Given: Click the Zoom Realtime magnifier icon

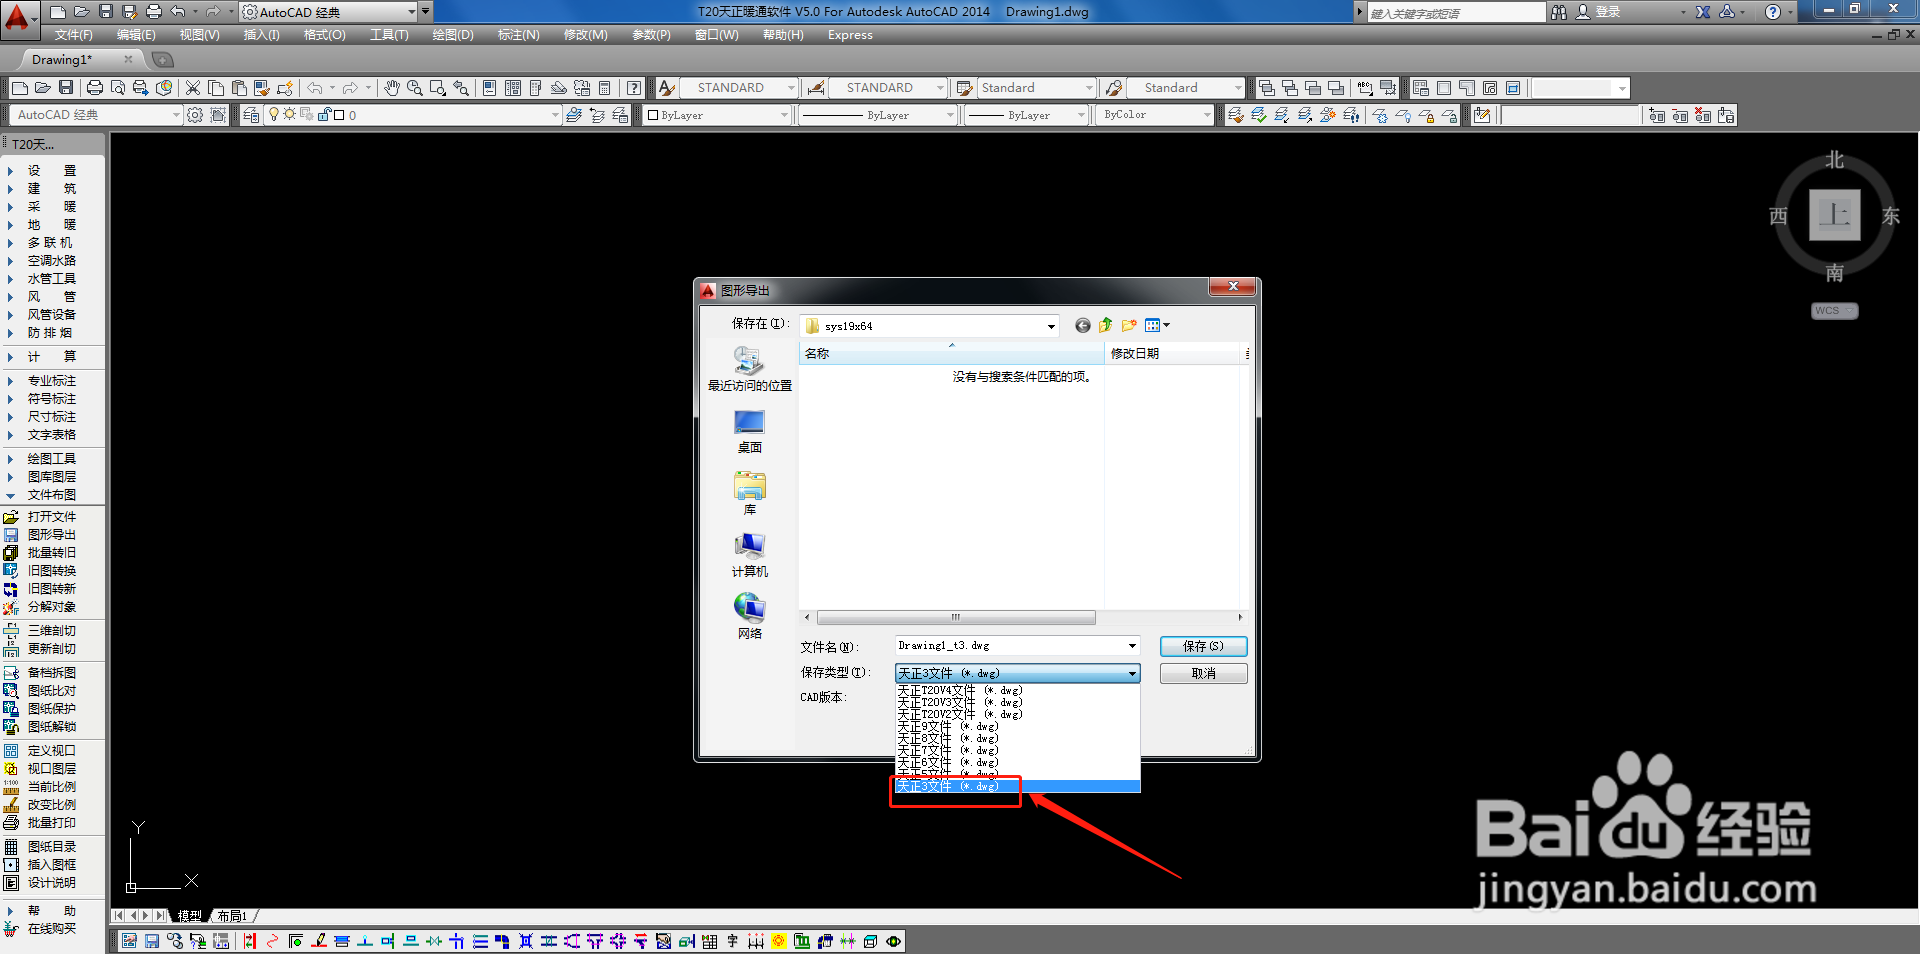Looking at the screenshot, I should coord(415,88).
